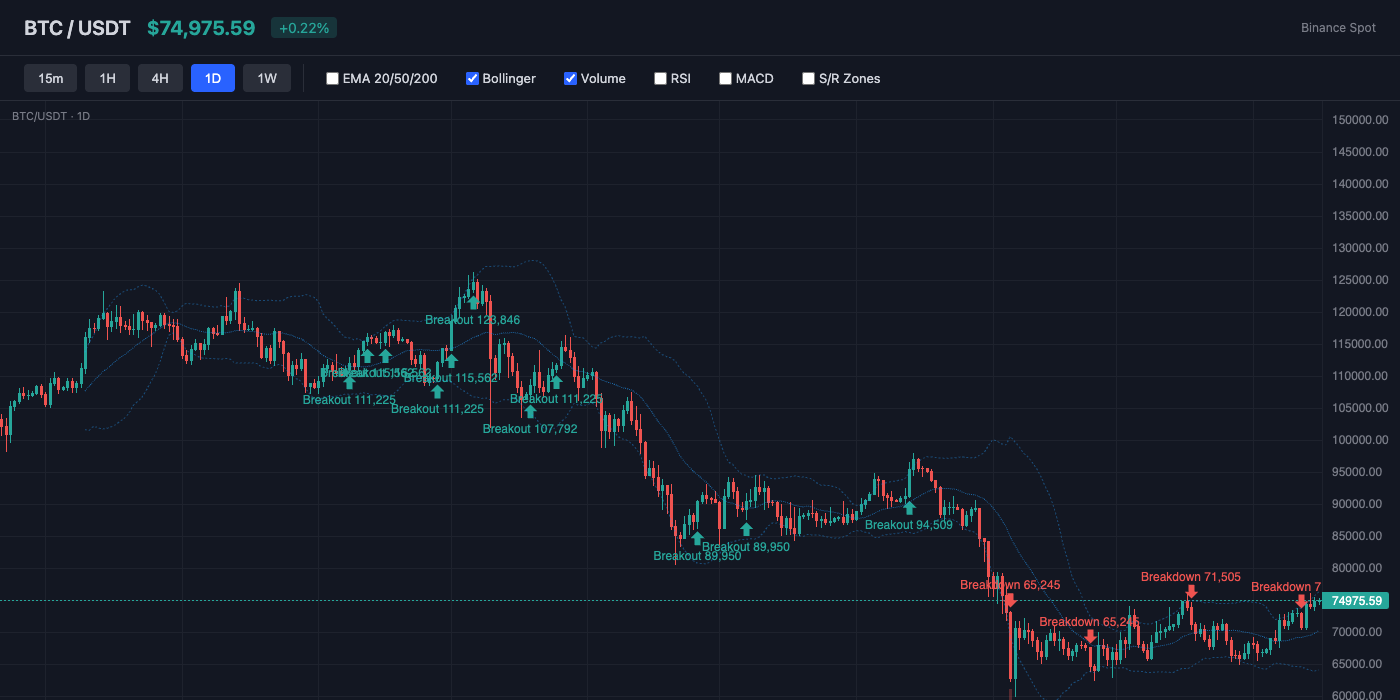Screen dimensions: 1400x700
Task: Click the 74975.59 current price tag
Action: (1356, 600)
